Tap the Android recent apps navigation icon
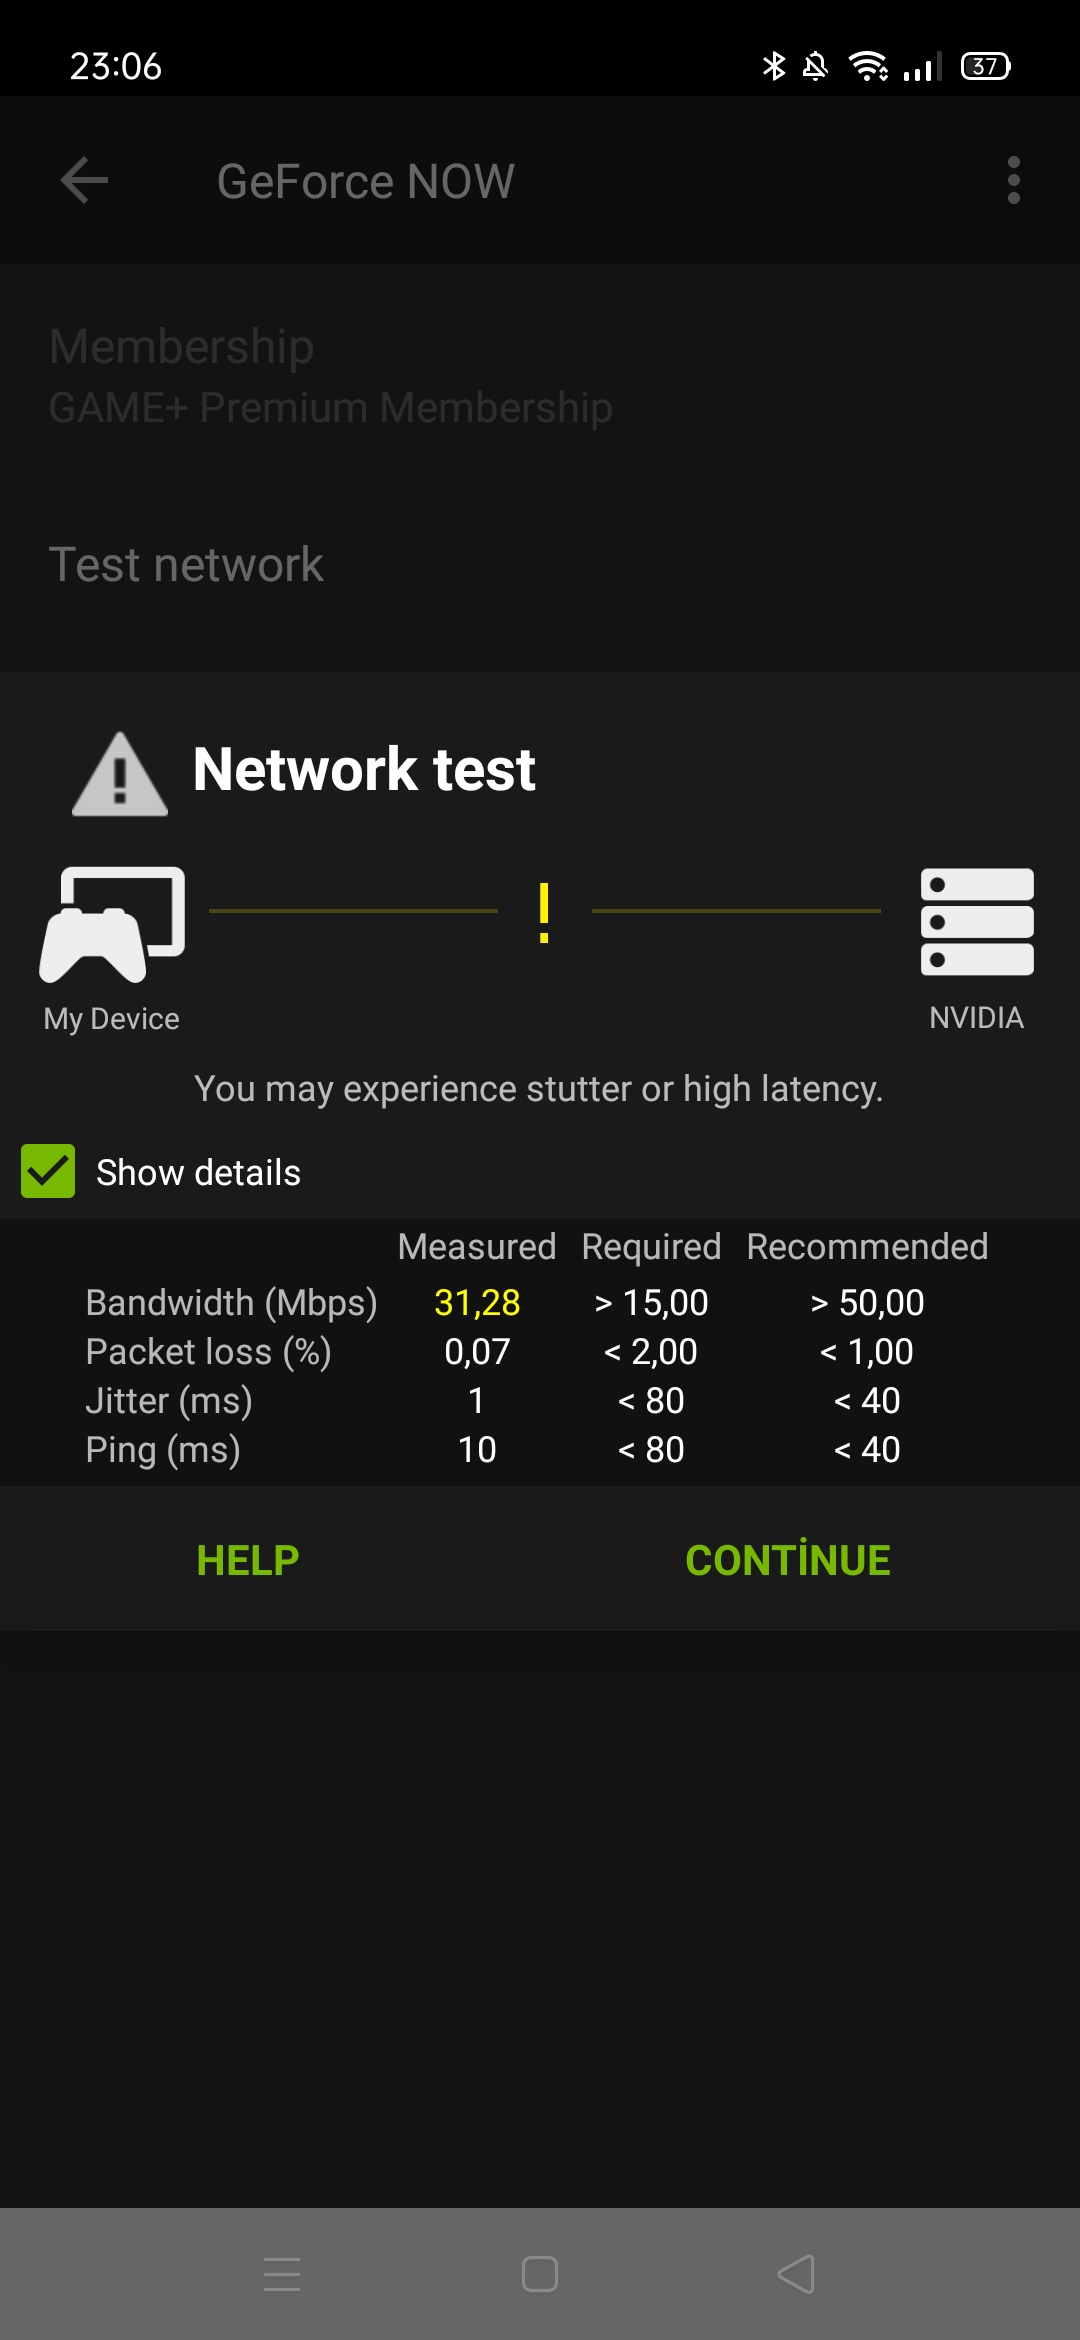This screenshot has height=2340, width=1080. (282, 2273)
